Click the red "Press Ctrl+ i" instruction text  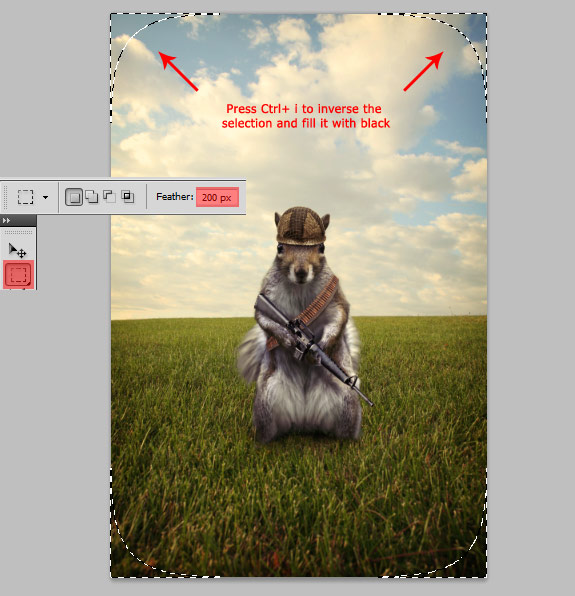click(306, 116)
